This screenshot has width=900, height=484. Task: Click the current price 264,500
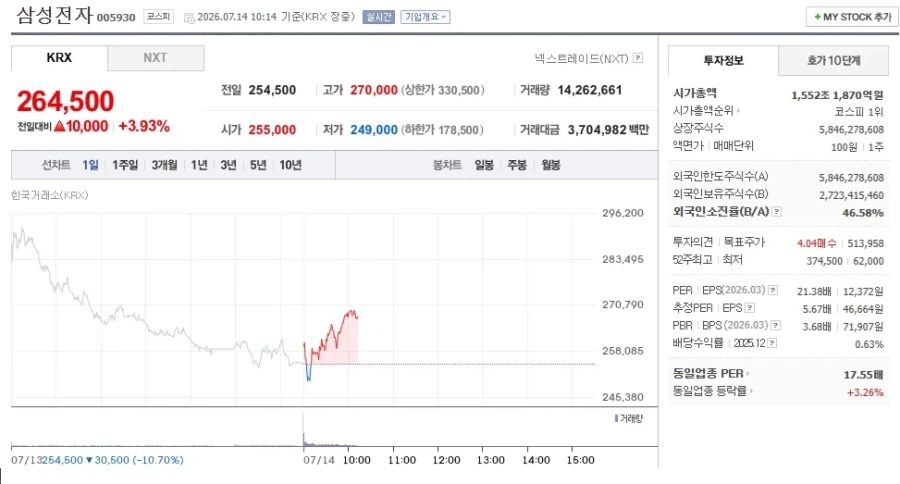65,102
